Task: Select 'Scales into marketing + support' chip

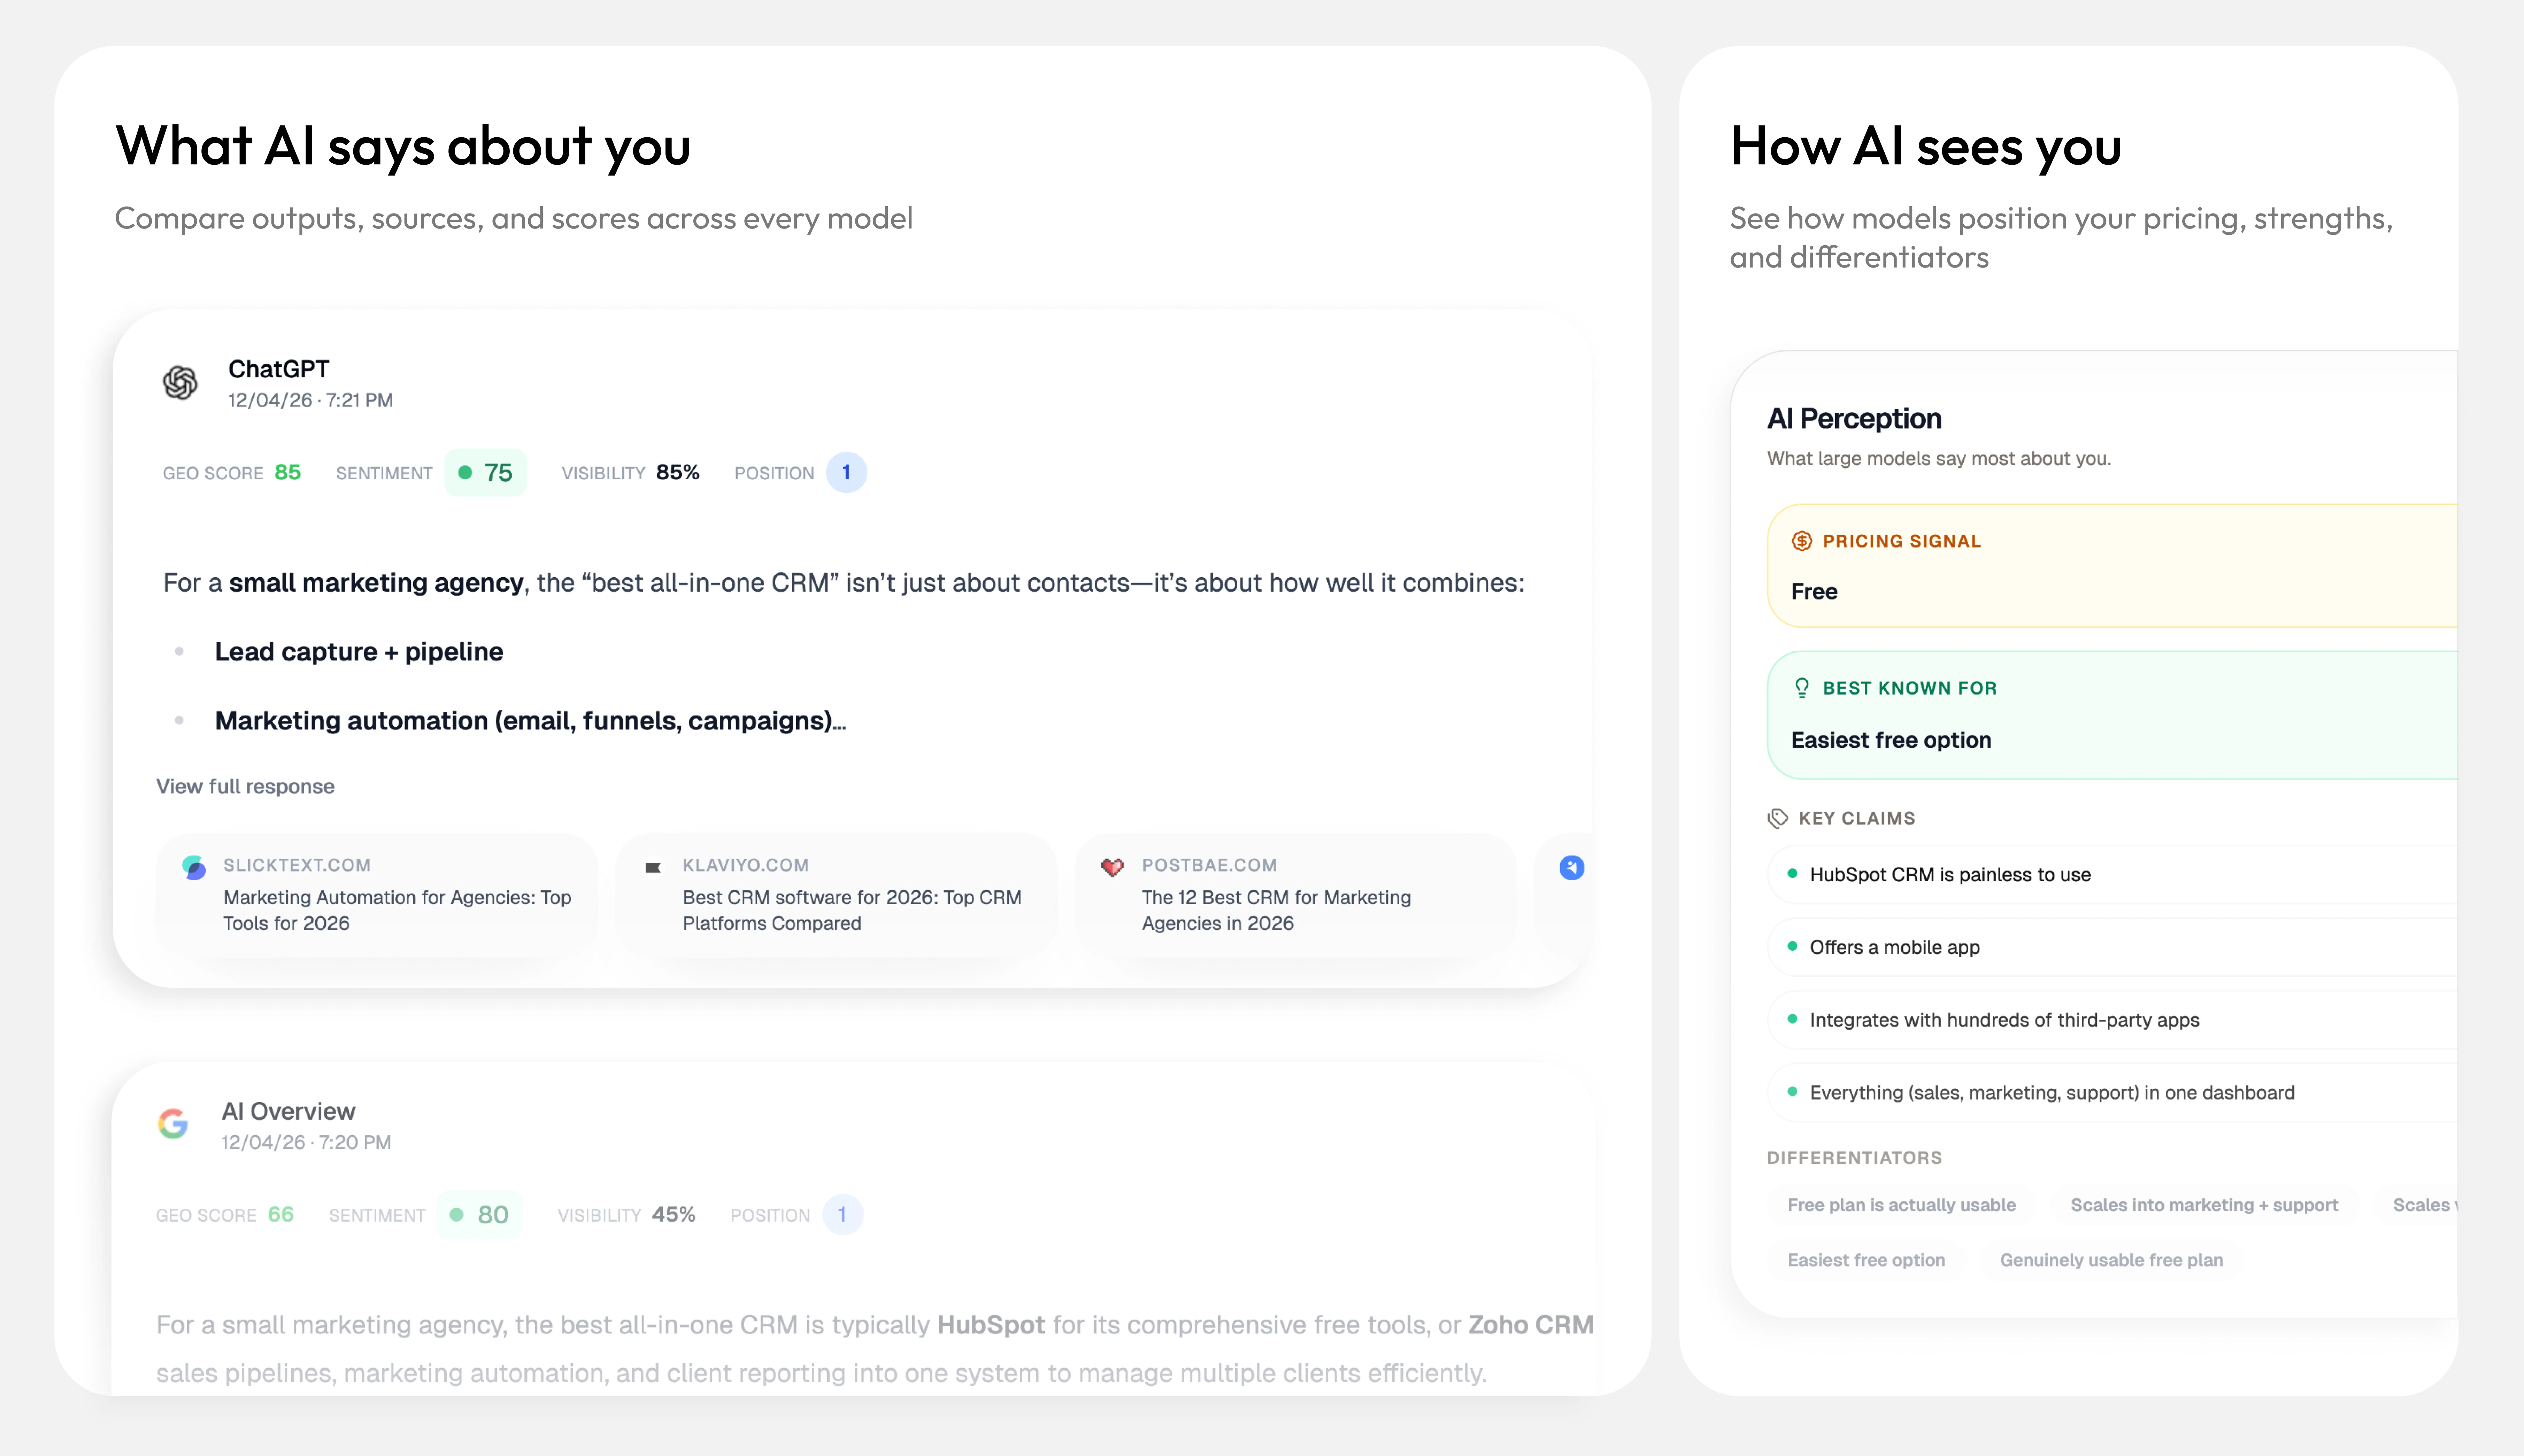Action: click(2204, 1205)
